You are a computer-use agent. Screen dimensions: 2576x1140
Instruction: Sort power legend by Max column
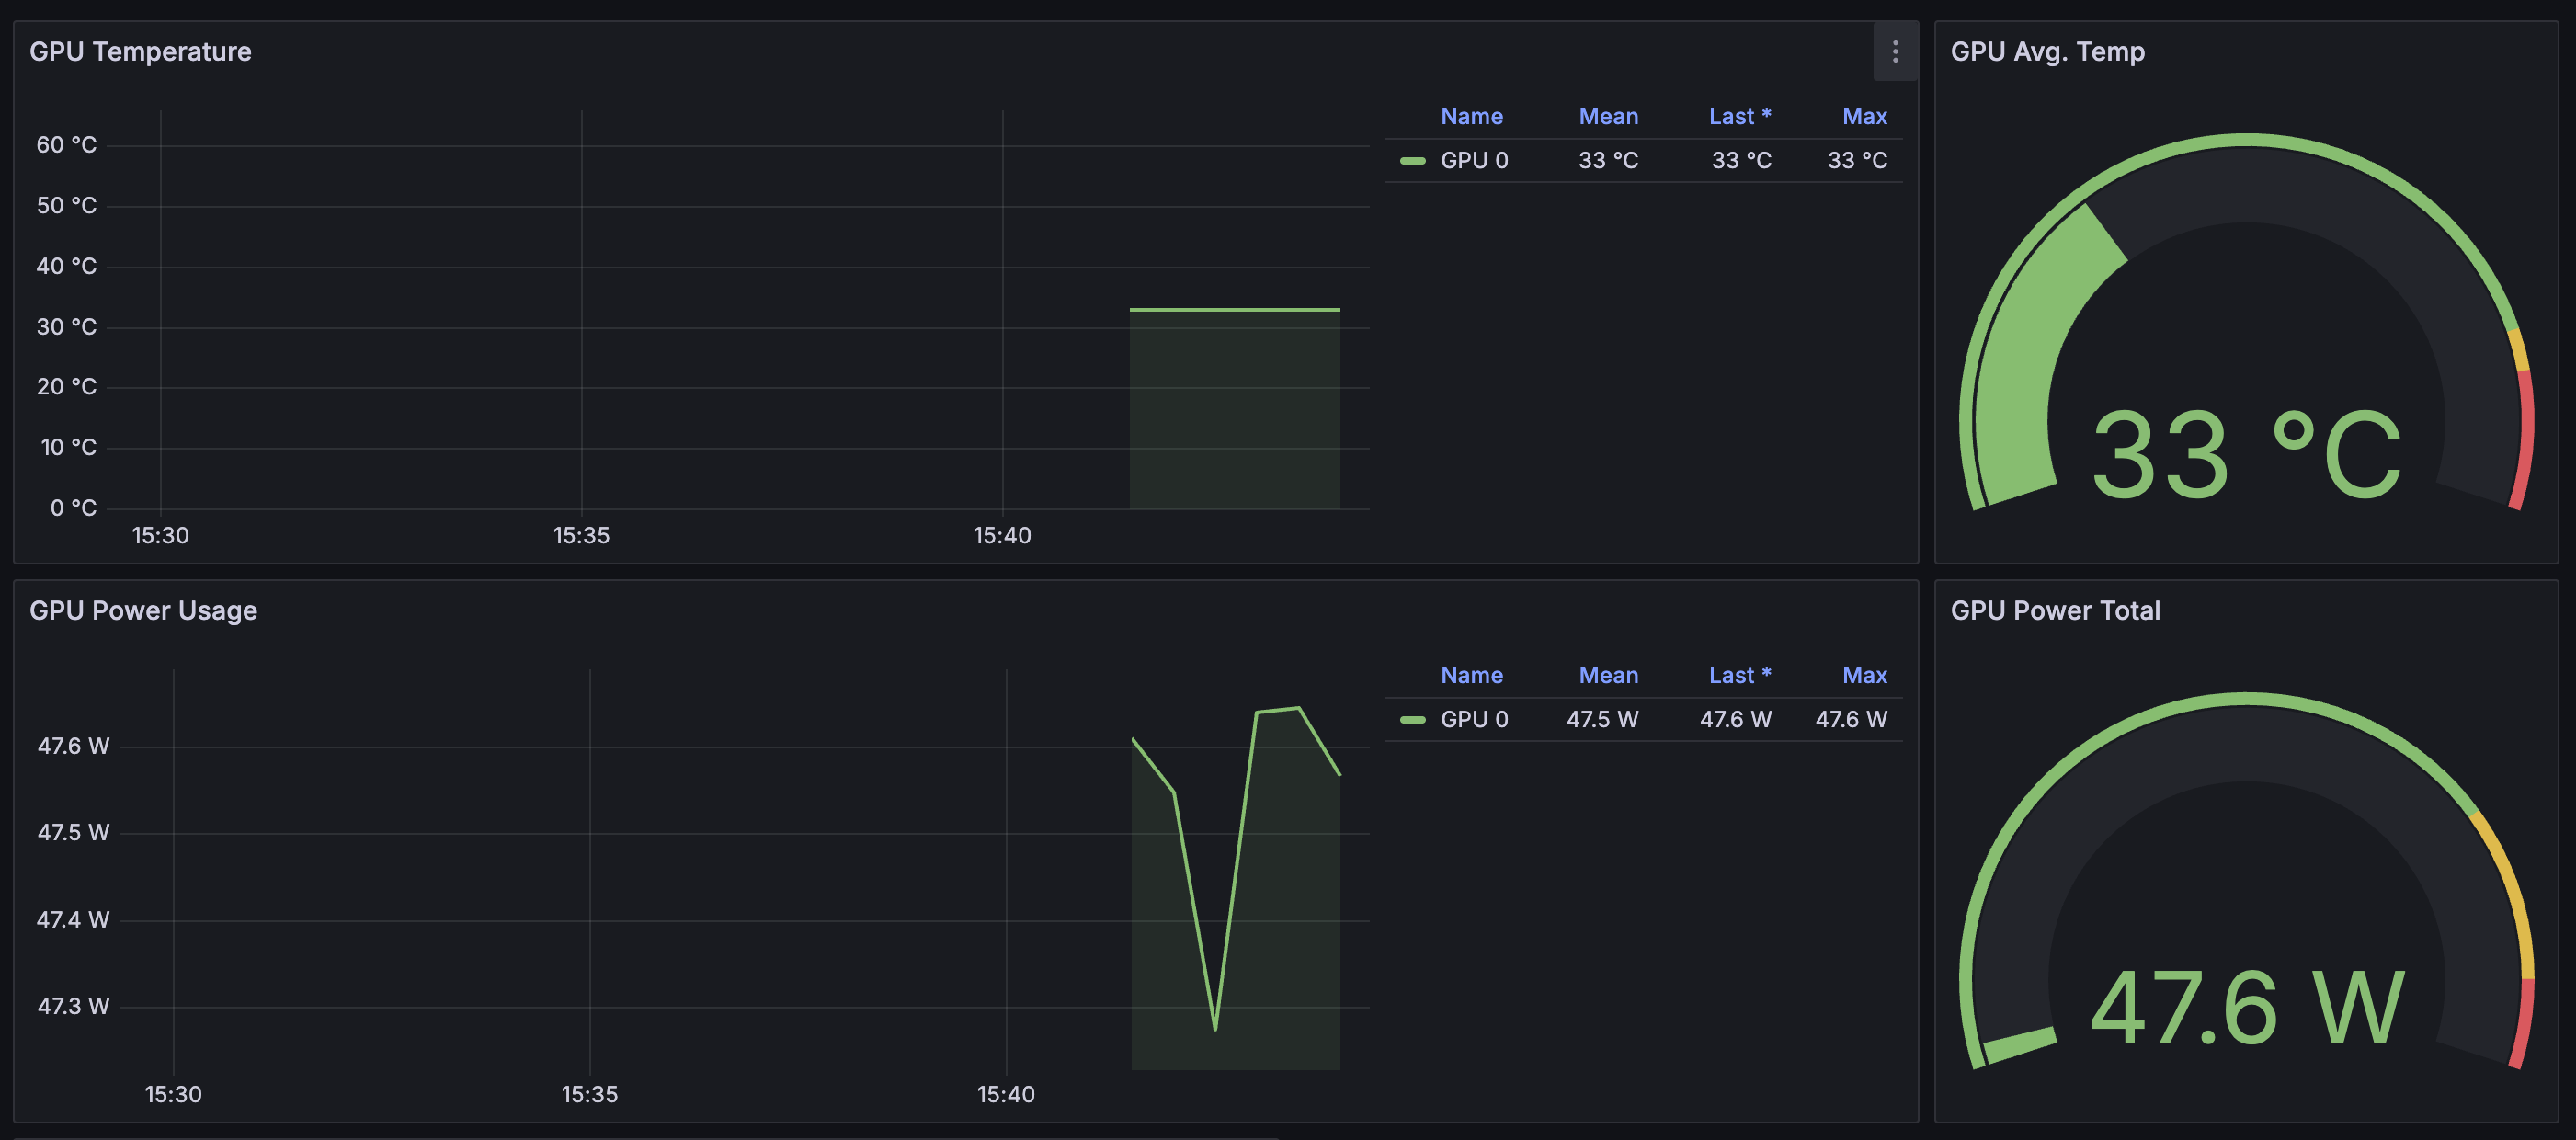click(1864, 676)
